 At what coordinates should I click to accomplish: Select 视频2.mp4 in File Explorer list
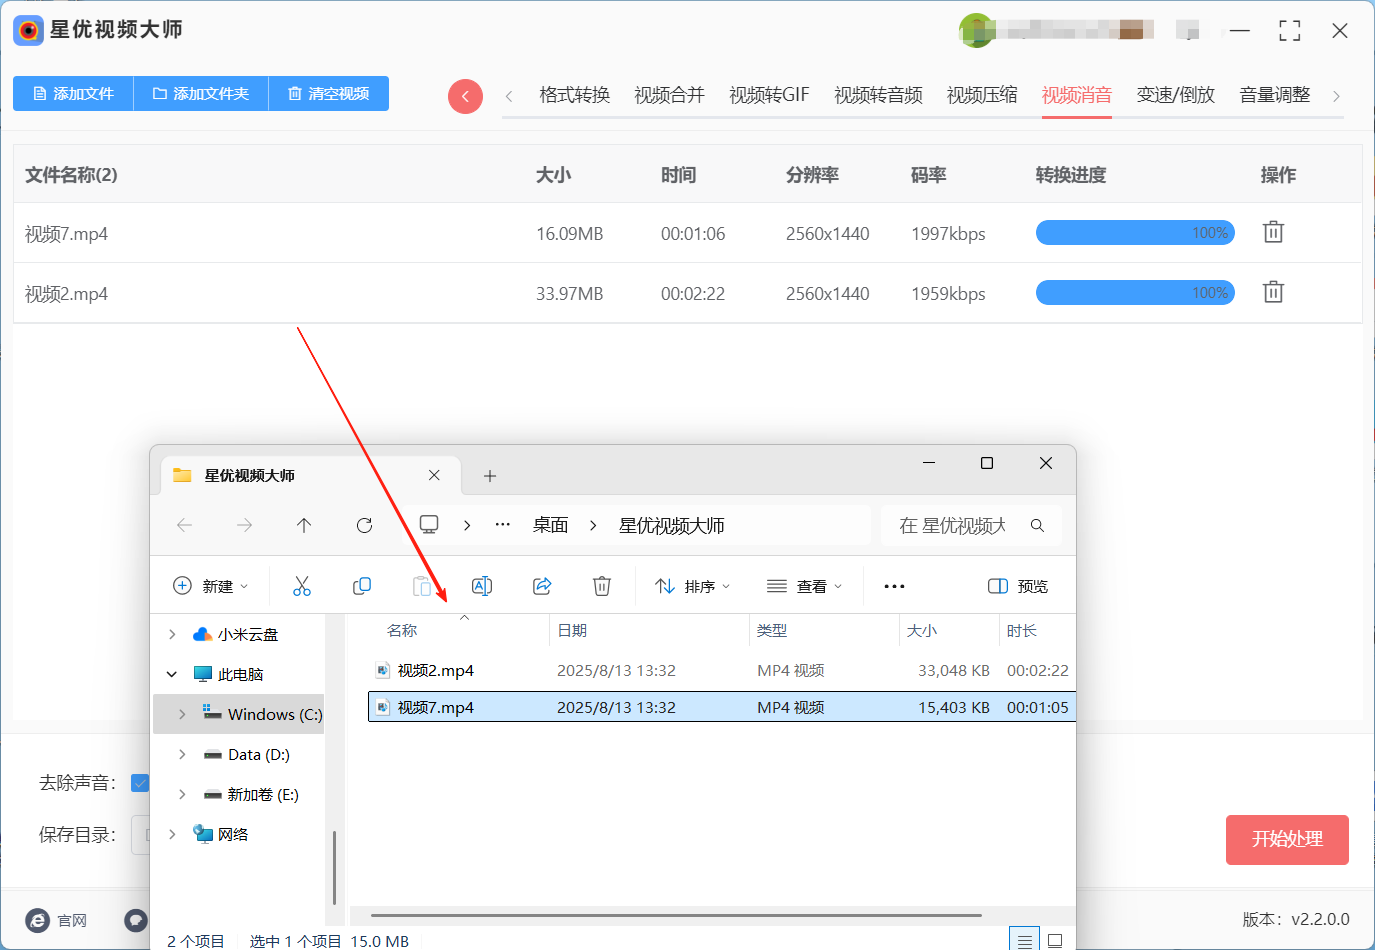(721, 670)
